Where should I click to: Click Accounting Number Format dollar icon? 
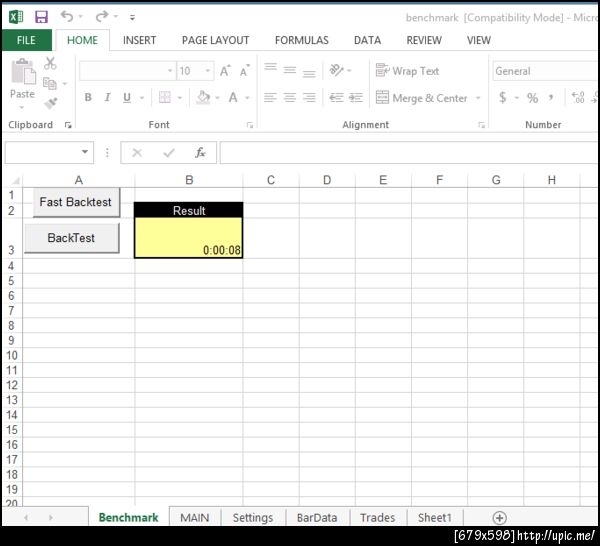click(x=503, y=98)
